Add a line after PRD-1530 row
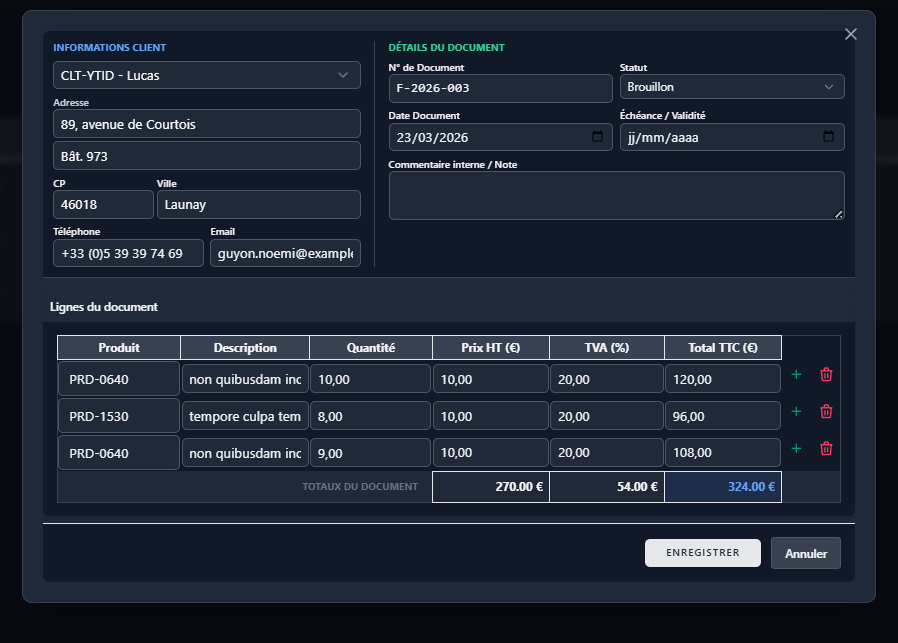This screenshot has height=643, width=898. tap(796, 412)
